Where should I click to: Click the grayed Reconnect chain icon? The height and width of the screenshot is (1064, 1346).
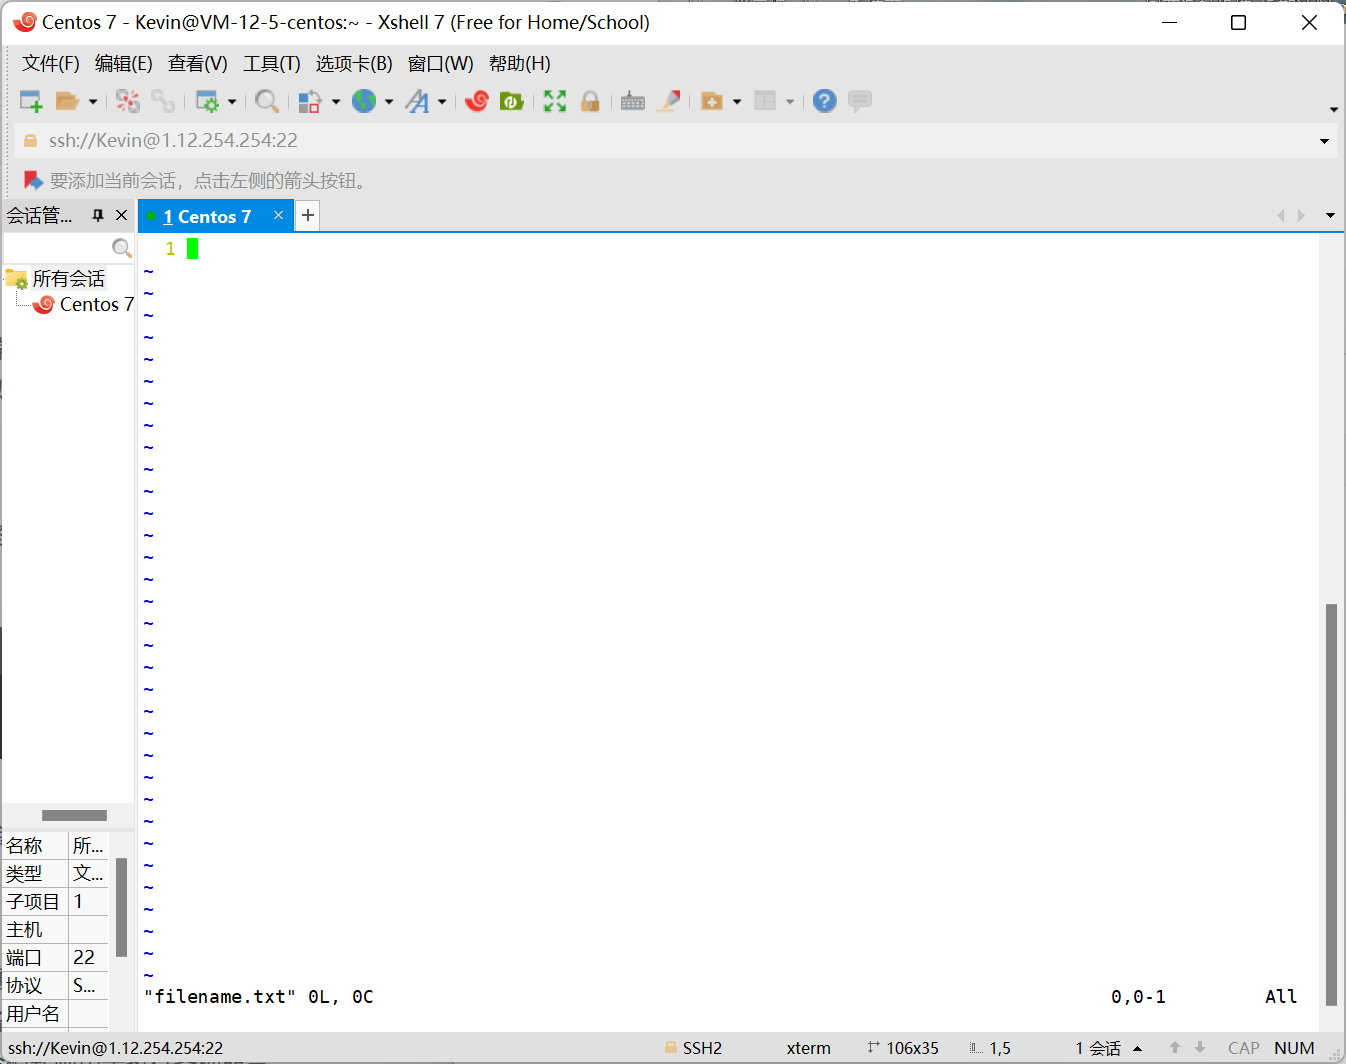coord(163,101)
